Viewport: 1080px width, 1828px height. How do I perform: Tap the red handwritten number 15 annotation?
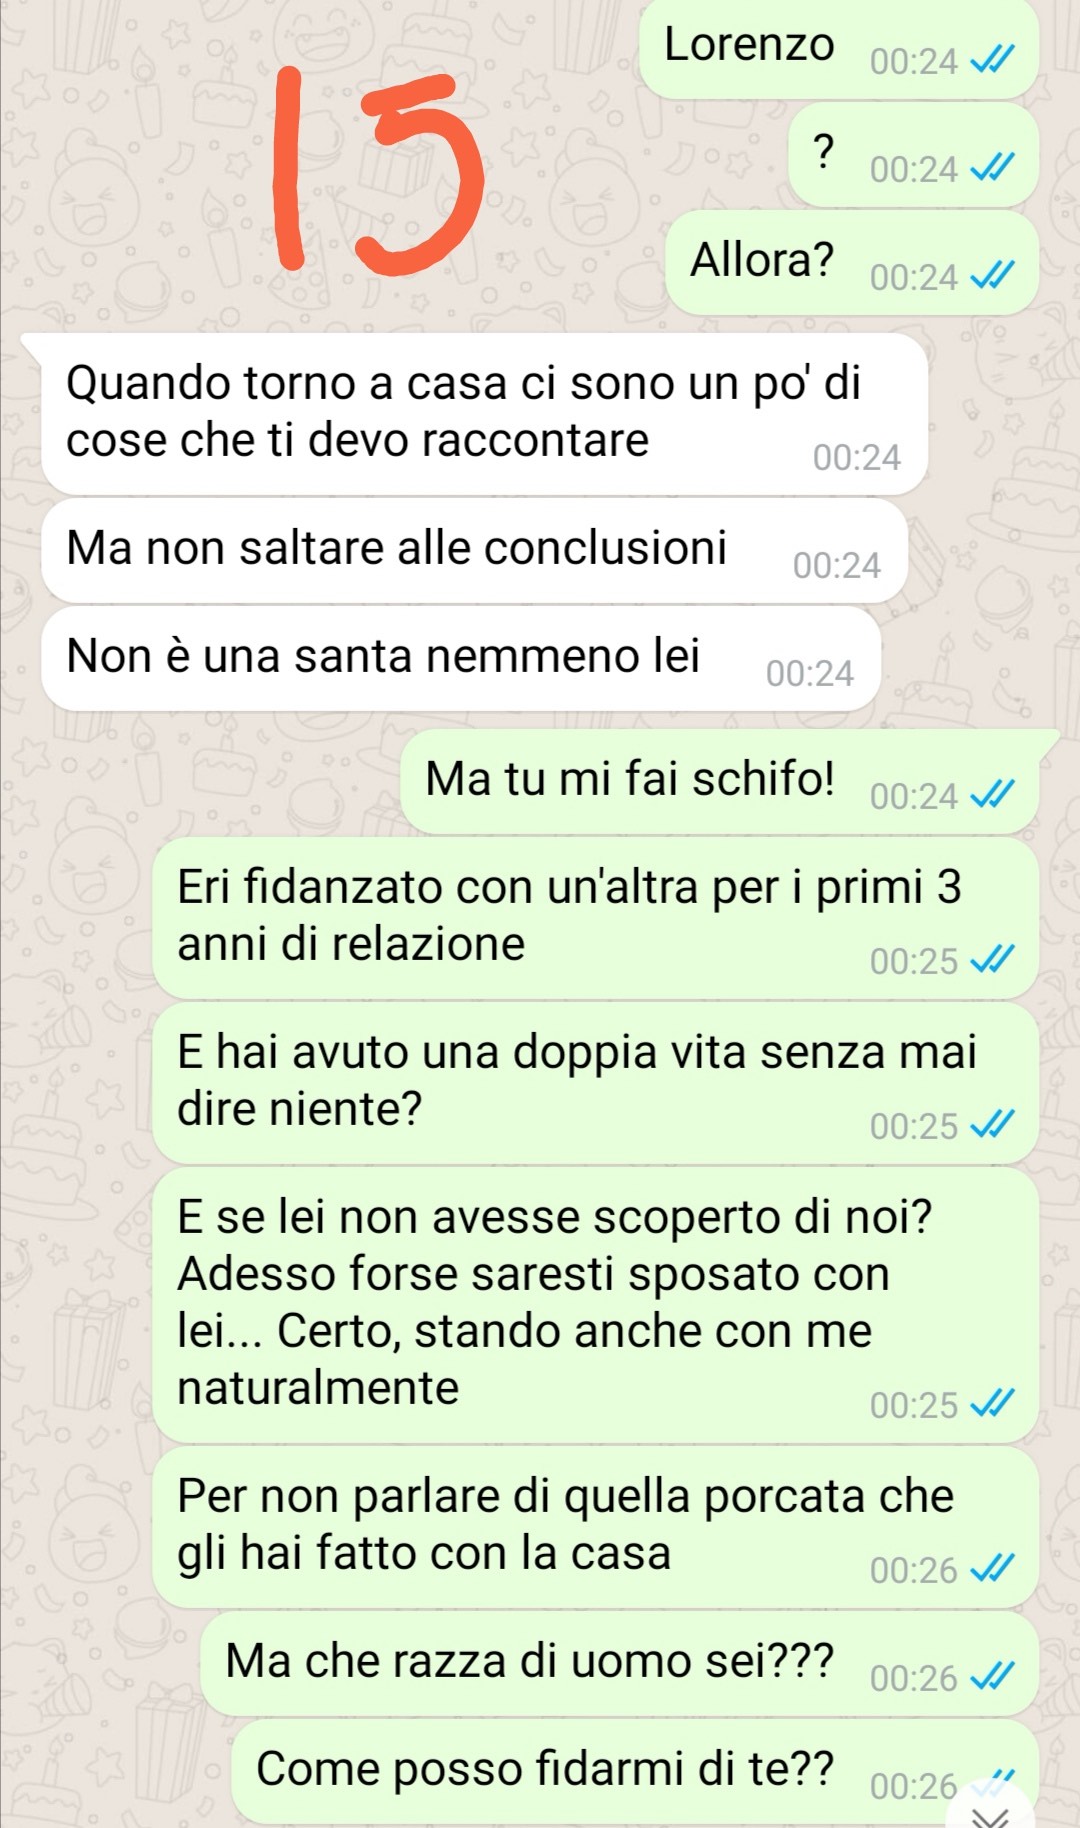point(378,170)
